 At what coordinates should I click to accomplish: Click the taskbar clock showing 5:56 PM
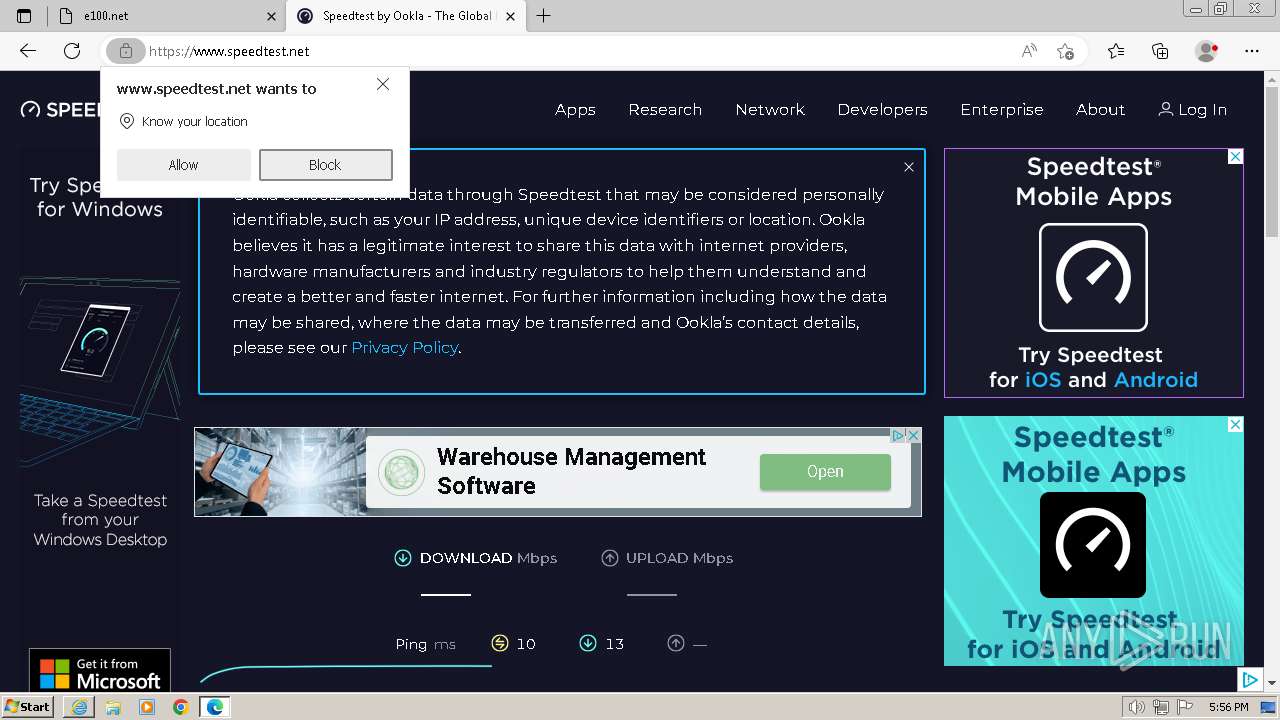click(1228, 707)
